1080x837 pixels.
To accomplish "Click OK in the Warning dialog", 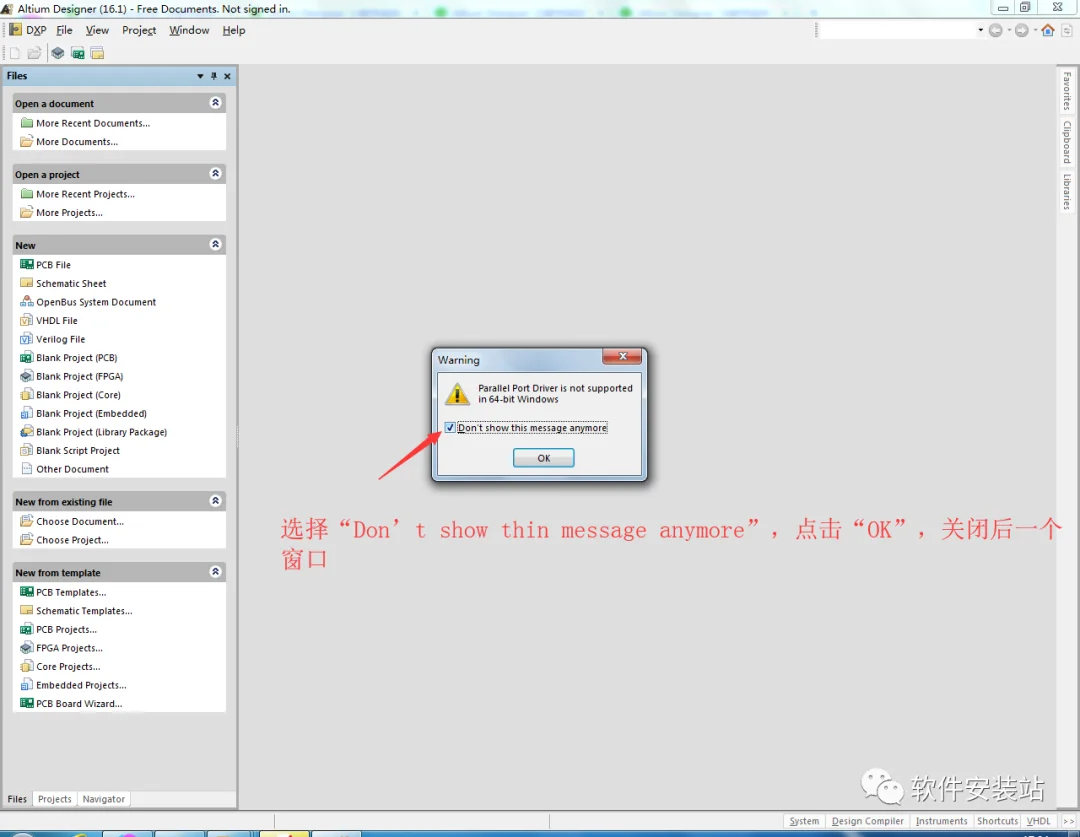I will click(x=543, y=458).
